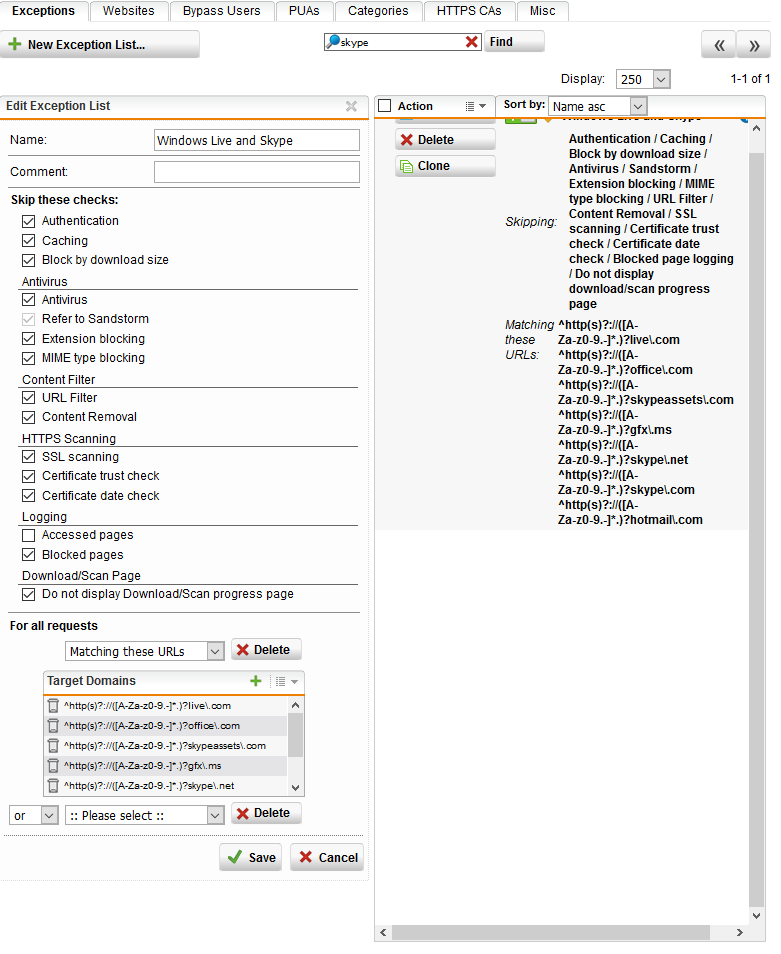
Task: Toggle SSL scanning checkbox
Action: (29, 457)
